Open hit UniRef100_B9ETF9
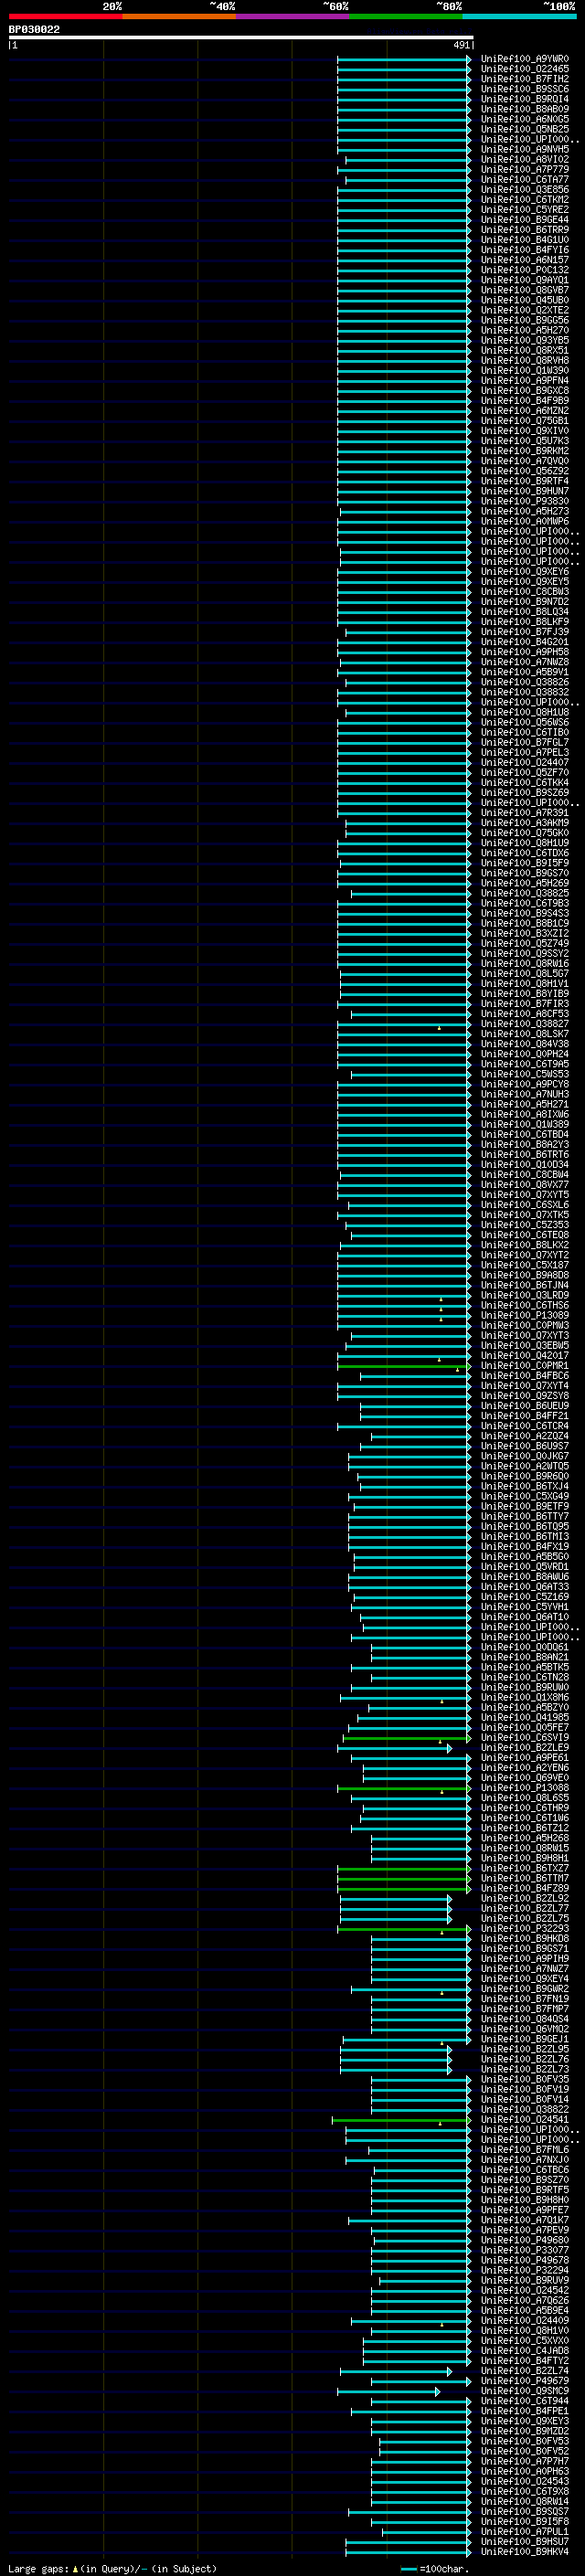The height and width of the screenshot is (2576, 585). pyautogui.click(x=525, y=1507)
